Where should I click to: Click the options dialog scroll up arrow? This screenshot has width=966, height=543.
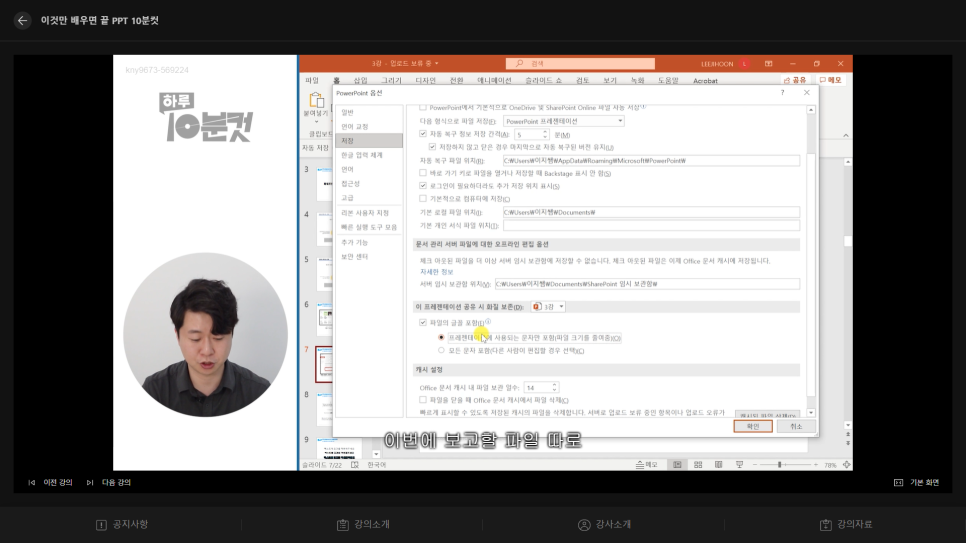point(811,110)
